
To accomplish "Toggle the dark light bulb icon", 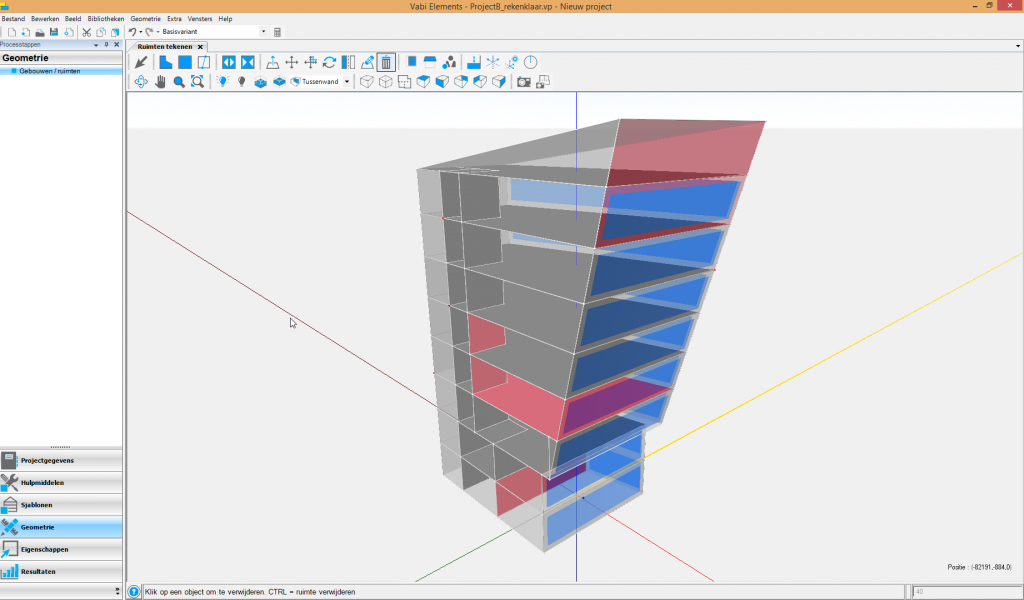I will coord(241,81).
